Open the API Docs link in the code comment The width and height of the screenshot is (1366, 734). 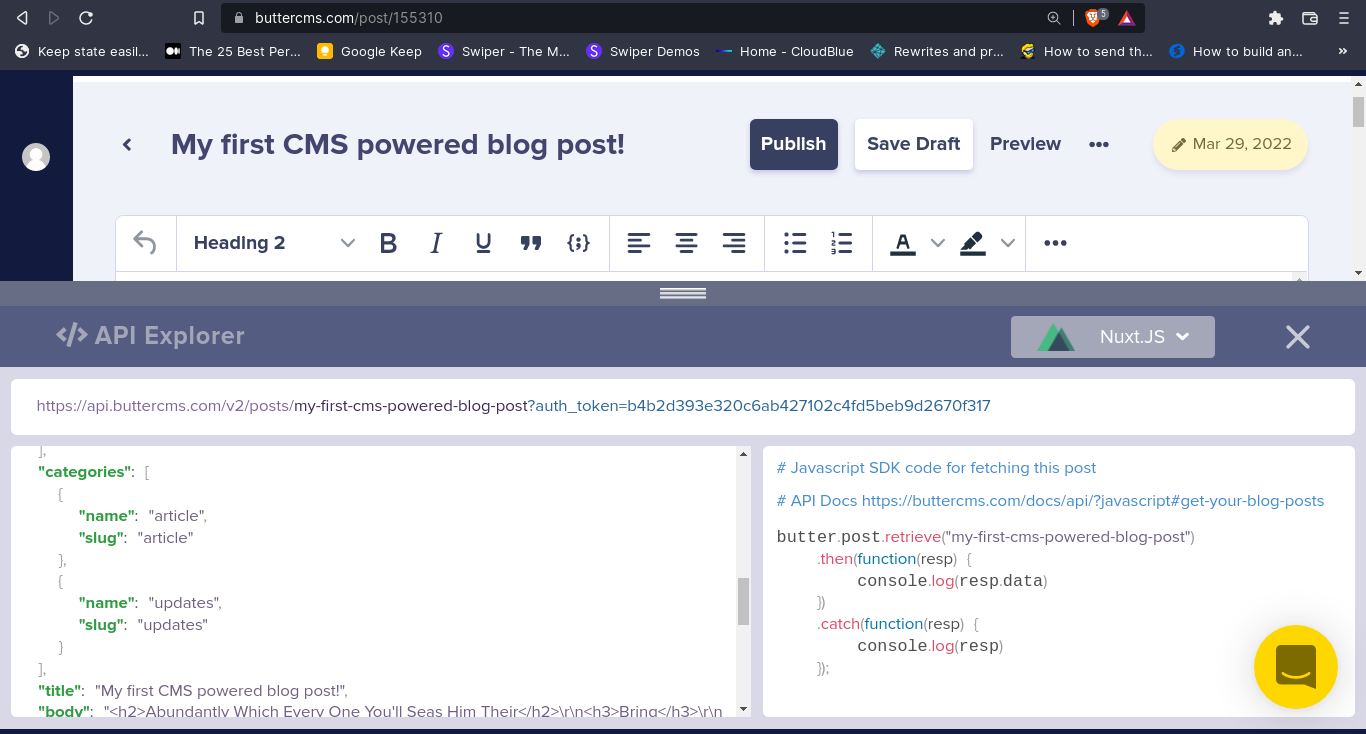pos(1093,500)
